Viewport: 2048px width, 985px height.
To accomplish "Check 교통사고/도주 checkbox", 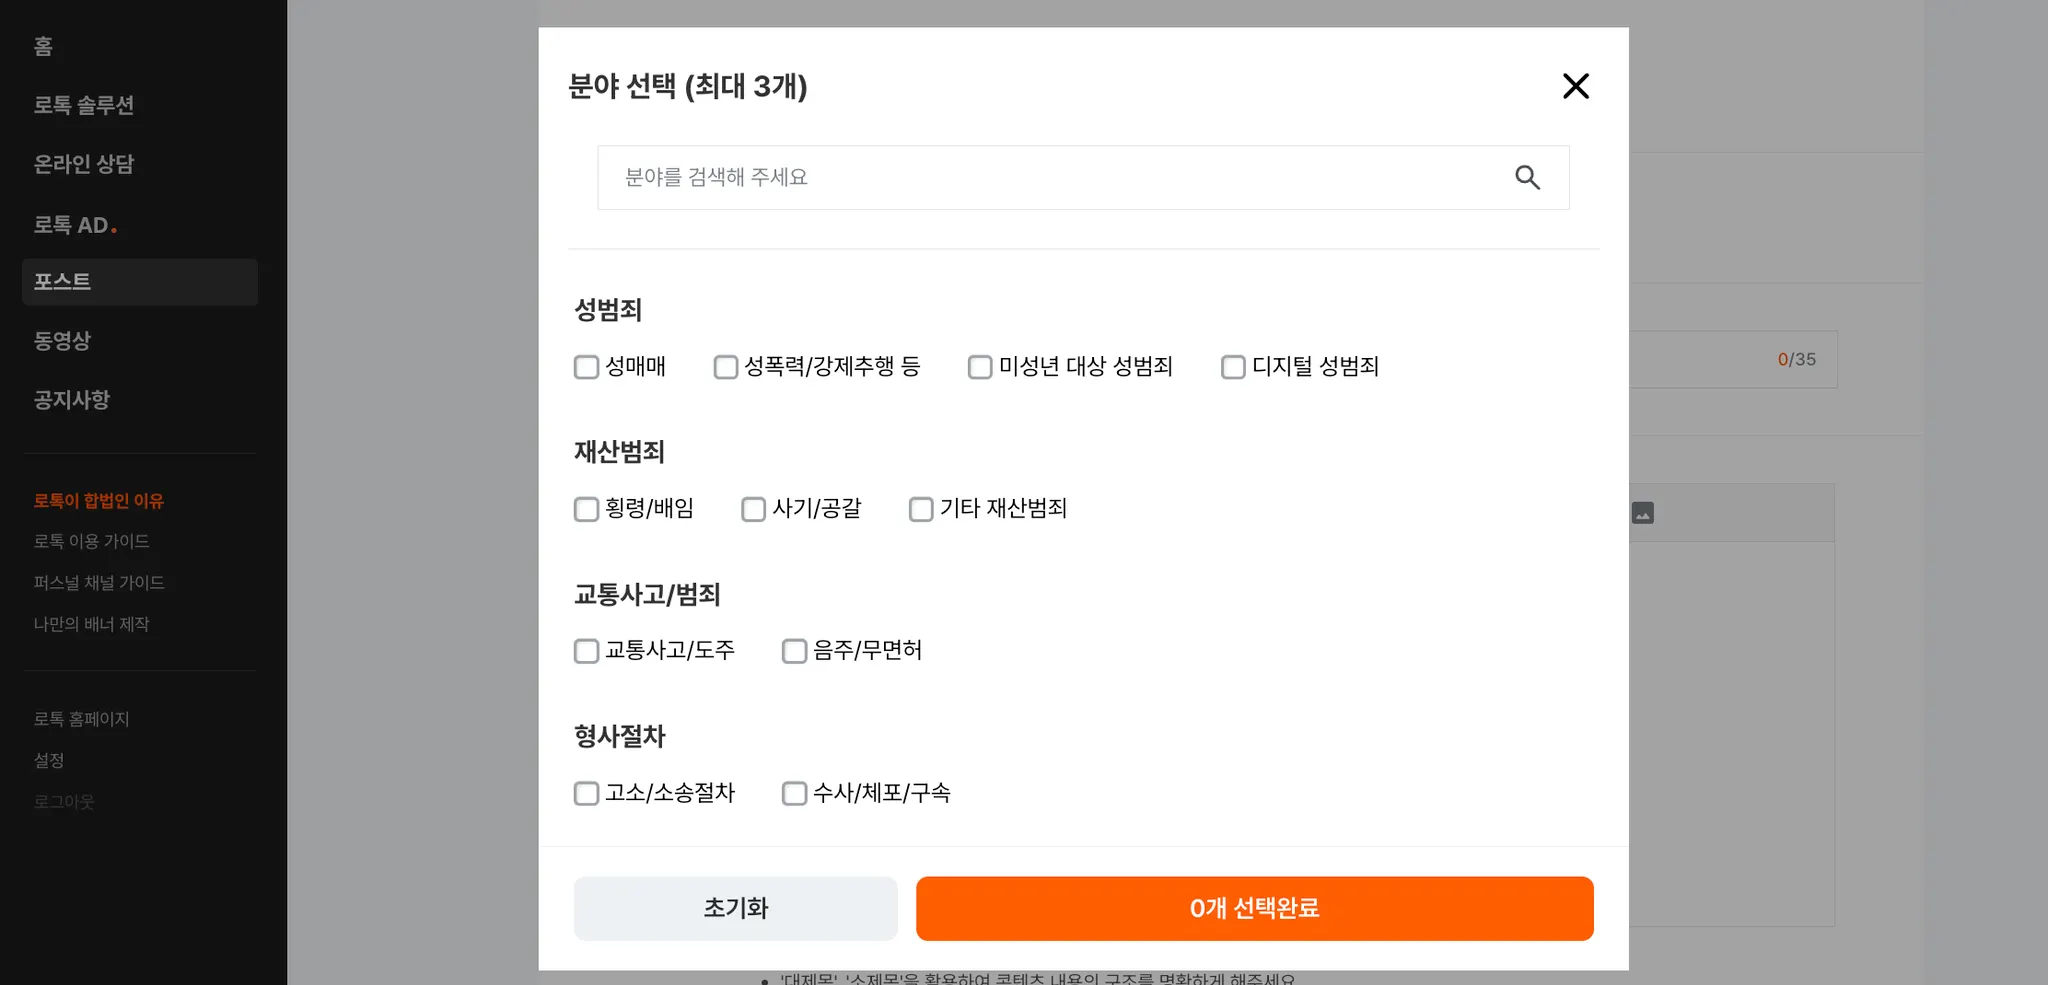I will click(x=586, y=651).
